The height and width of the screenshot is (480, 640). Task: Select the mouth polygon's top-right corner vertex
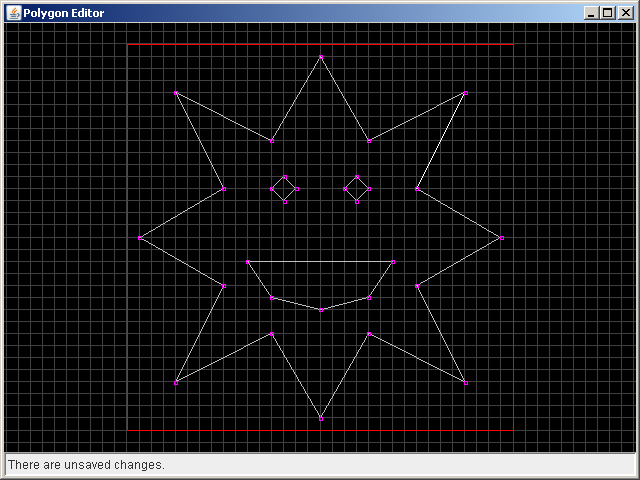point(393,262)
